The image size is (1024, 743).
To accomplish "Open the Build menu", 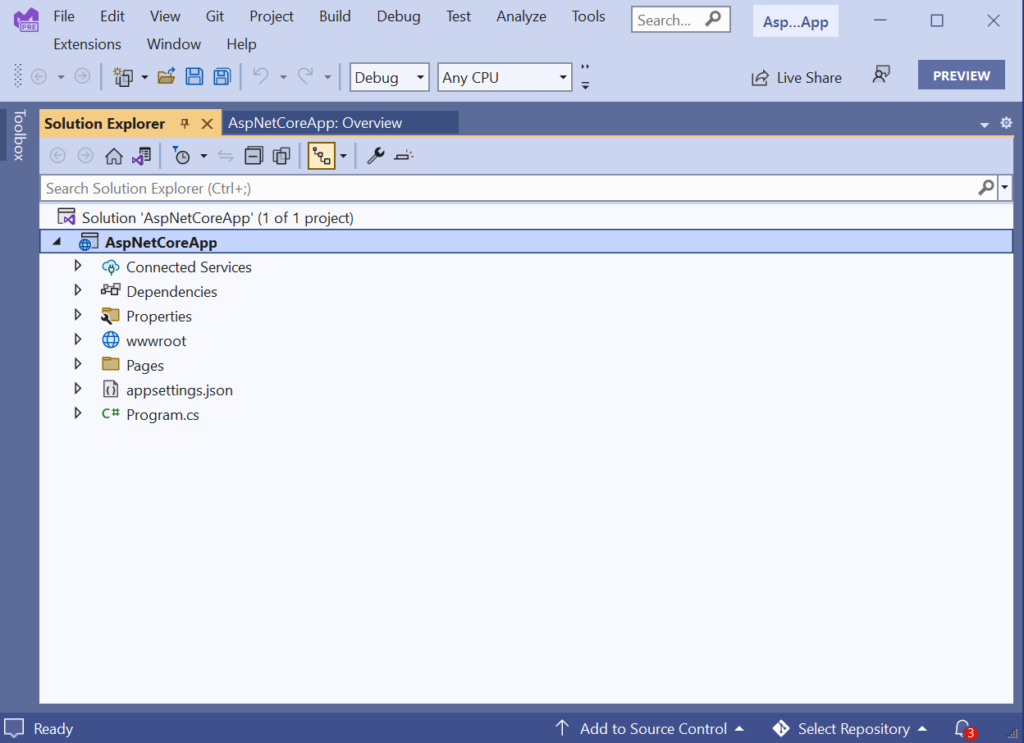I will [335, 16].
